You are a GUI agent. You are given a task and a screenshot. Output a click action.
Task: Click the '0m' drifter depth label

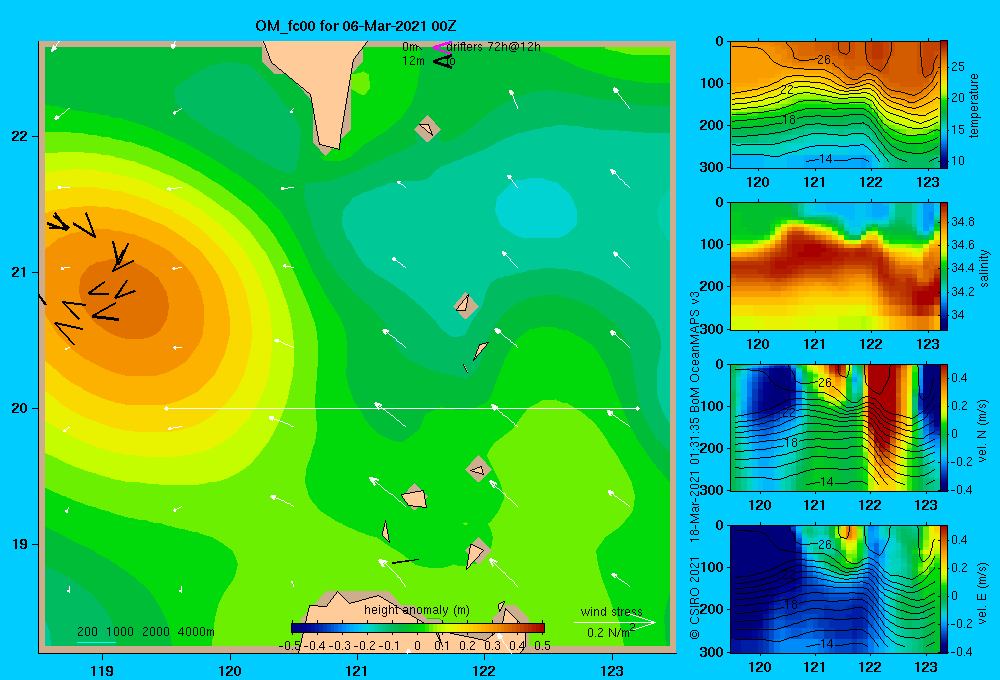[x=410, y=47]
